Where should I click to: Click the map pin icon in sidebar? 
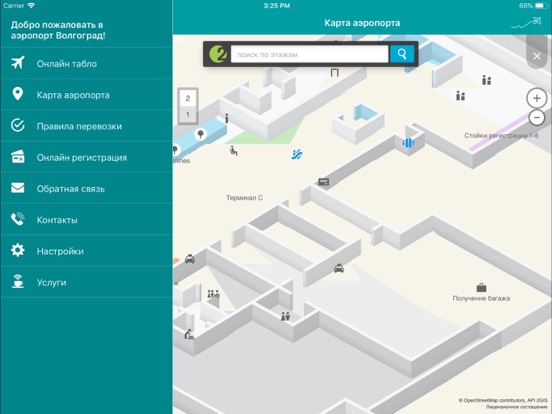[18, 94]
